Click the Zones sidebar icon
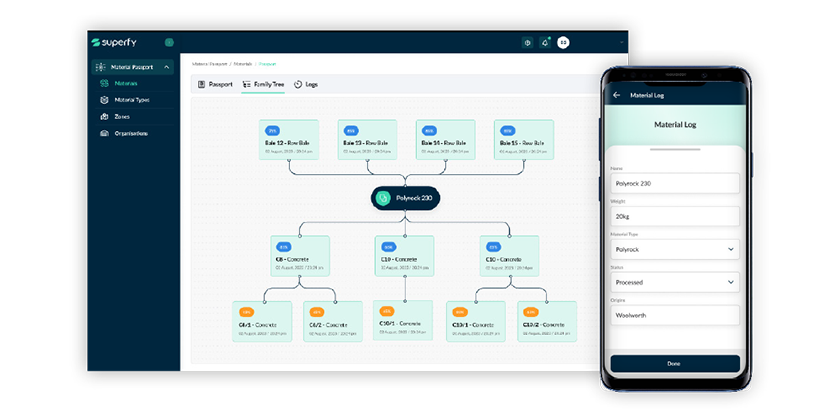Screen dimensions: 840x420 [x=105, y=116]
